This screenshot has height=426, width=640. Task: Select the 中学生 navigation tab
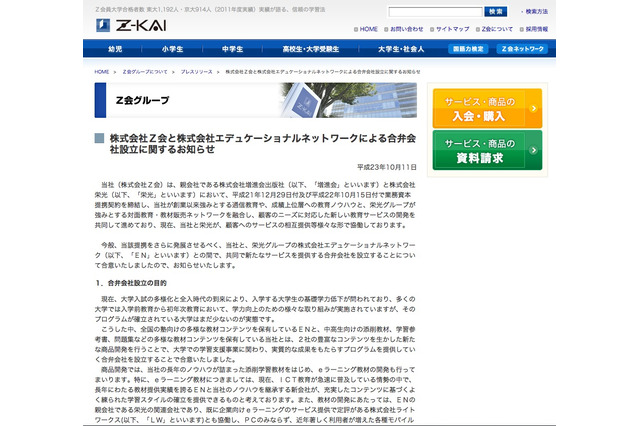232,49
